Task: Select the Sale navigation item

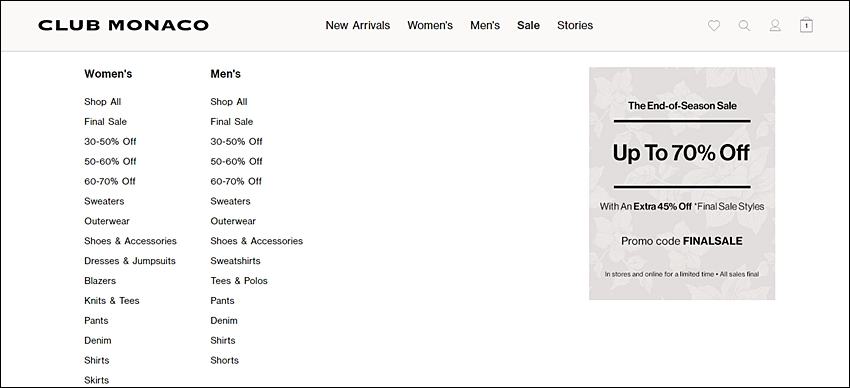Action: coord(529,25)
